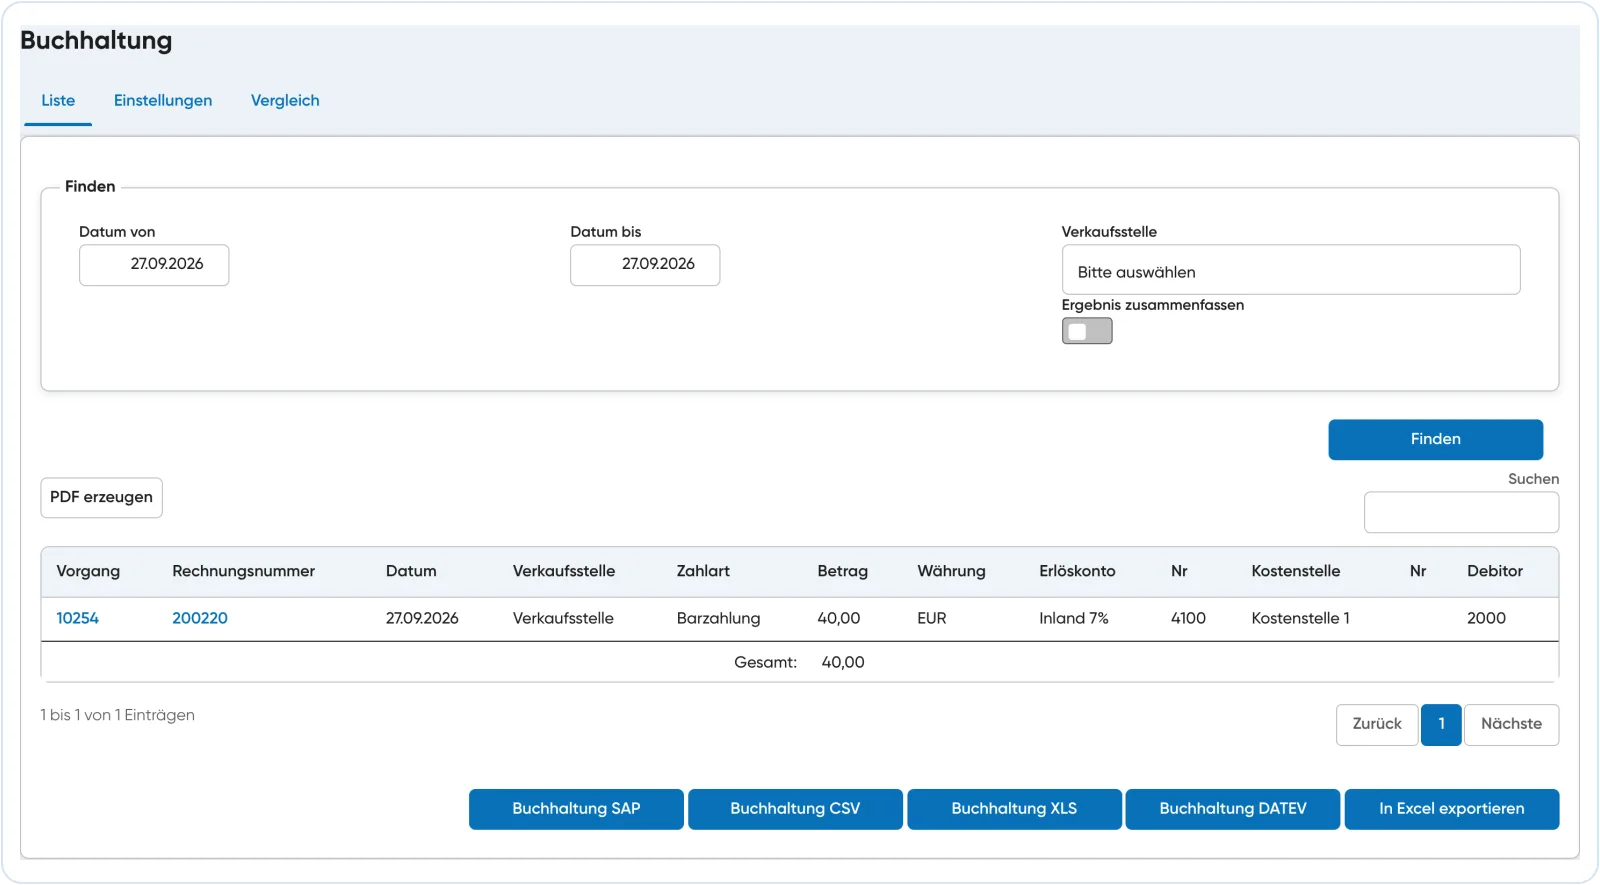Sort by Erlöskonto column header
The width and height of the screenshot is (1600, 885).
pos(1077,572)
